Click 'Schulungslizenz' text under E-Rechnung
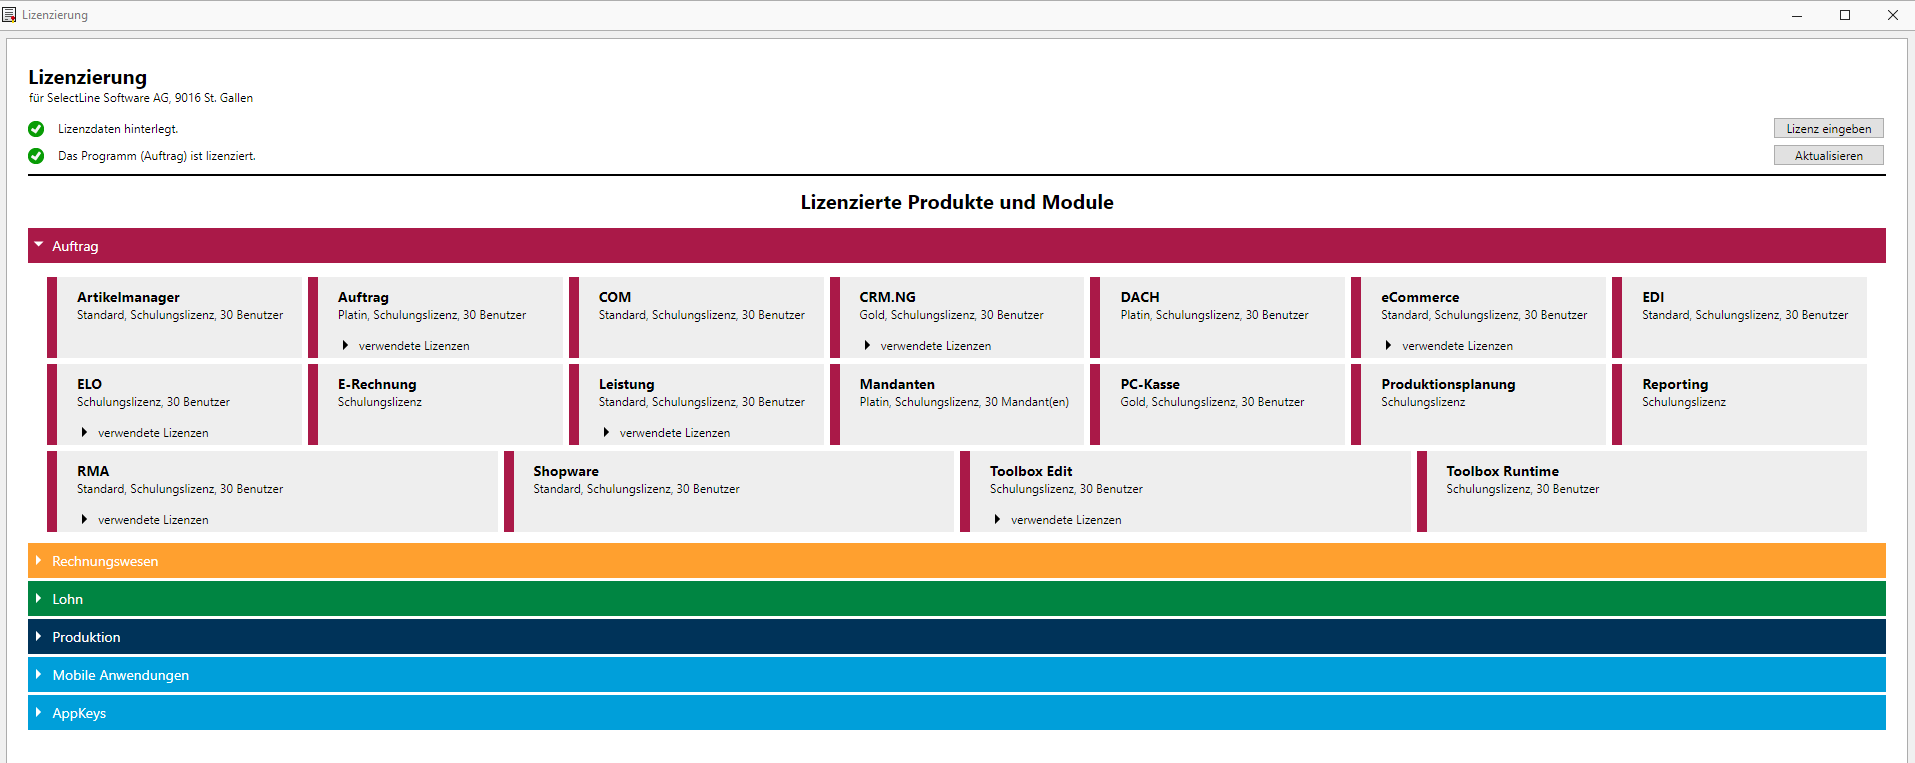Image resolution: width=1915 pixels, height=763 pixels. pyautogui.click(x=380, y=402)
